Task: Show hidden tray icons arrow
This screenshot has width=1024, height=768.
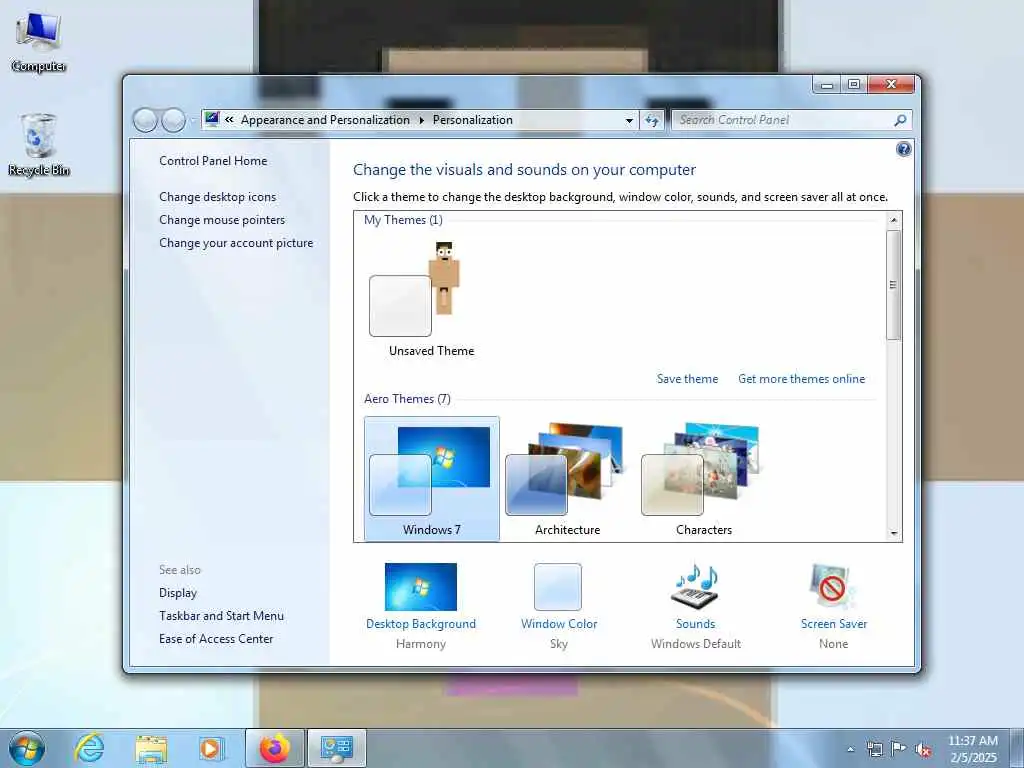Action: [x=850, y=749]
